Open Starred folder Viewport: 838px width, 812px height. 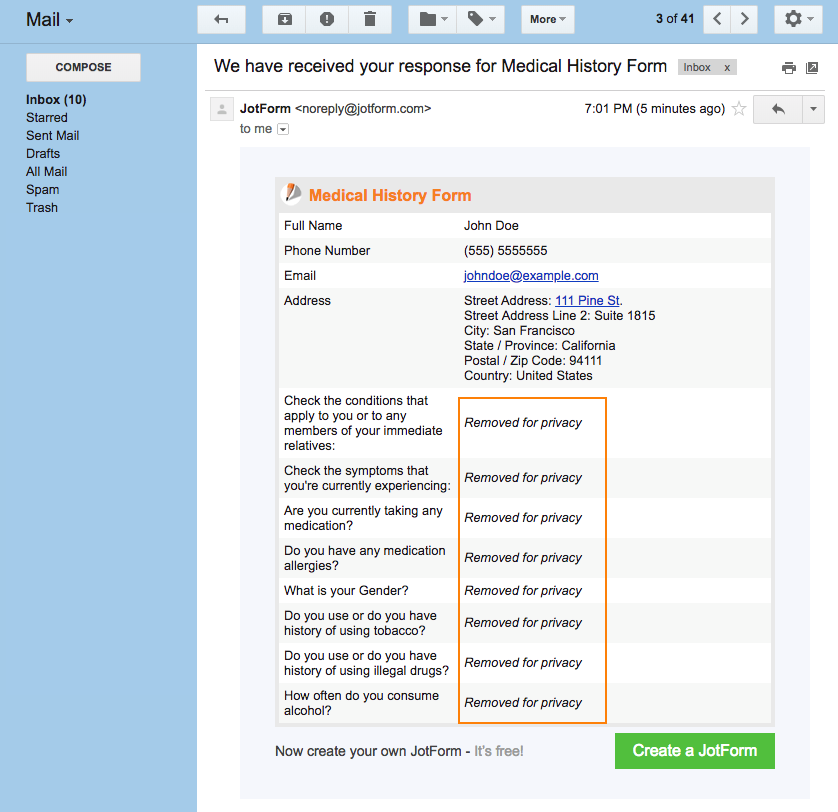coord(47,118)
